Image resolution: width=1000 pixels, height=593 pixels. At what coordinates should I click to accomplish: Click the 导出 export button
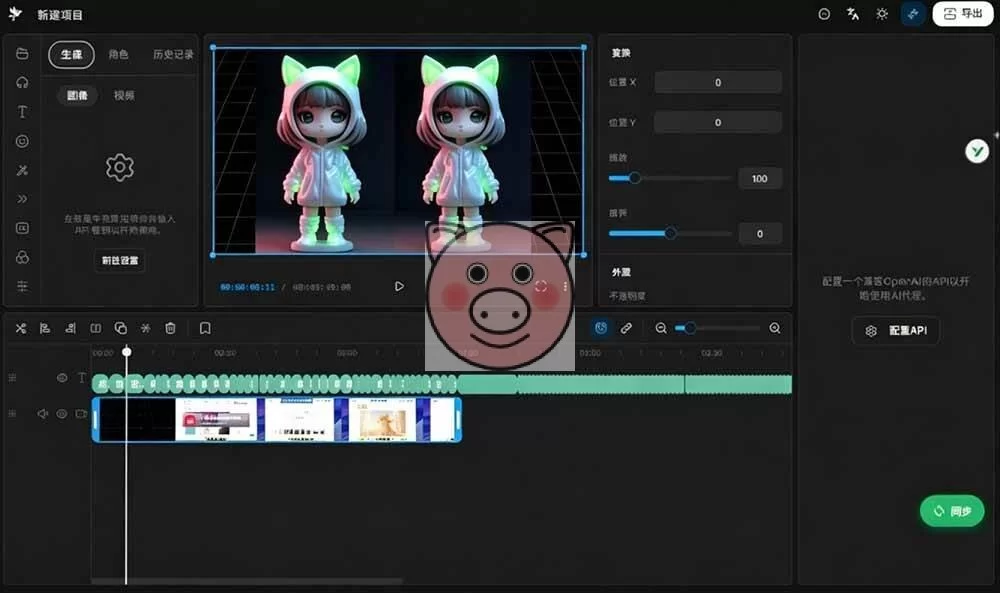pyautogui.click(x=962, y=14)
